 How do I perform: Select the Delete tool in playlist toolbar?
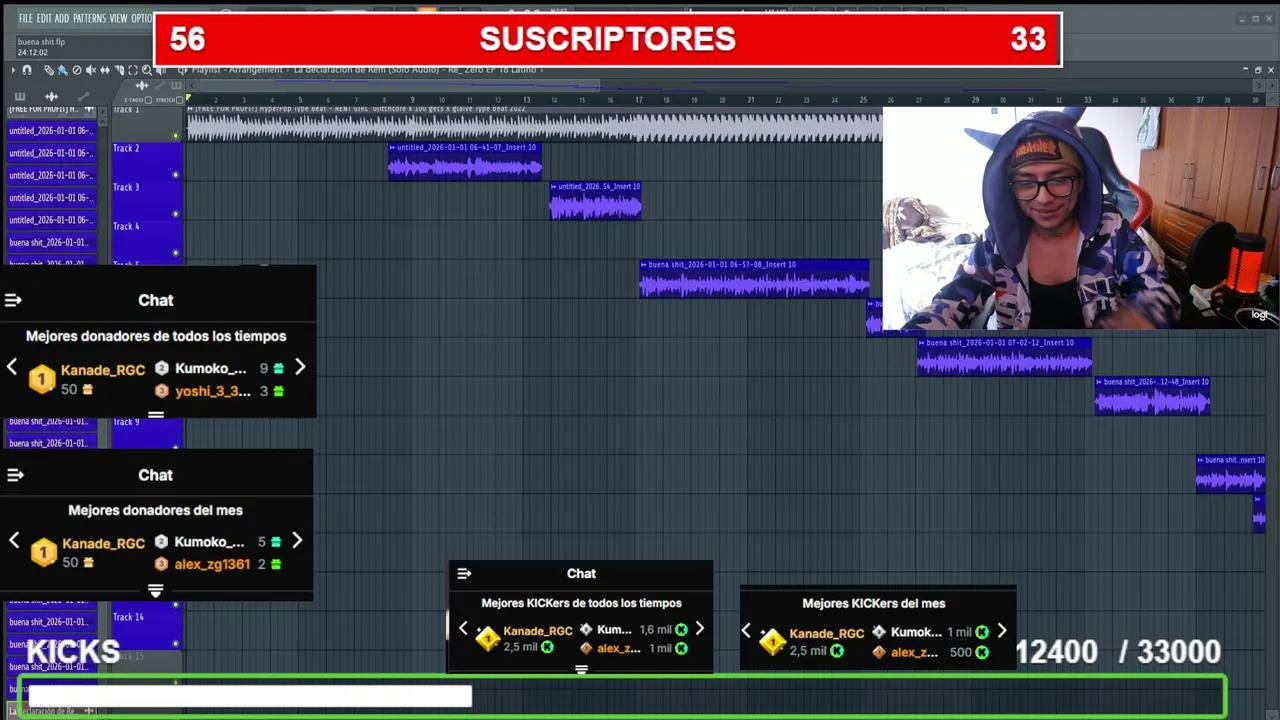click(77, 70)
